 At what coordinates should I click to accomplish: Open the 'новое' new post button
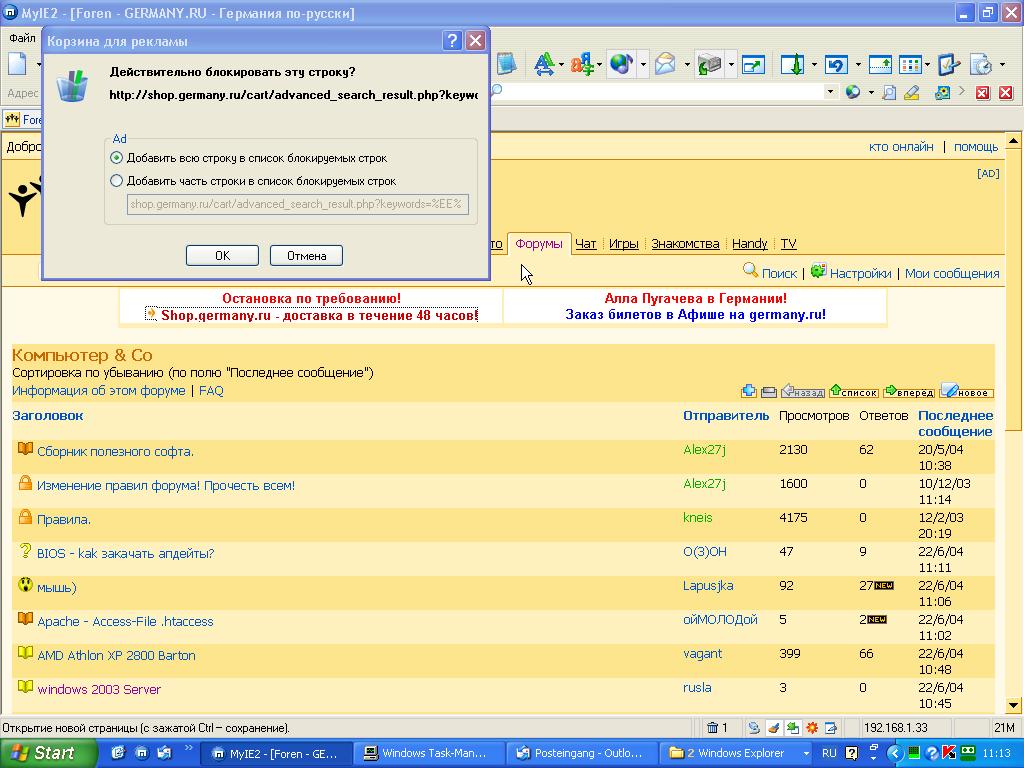pos(967,392)
